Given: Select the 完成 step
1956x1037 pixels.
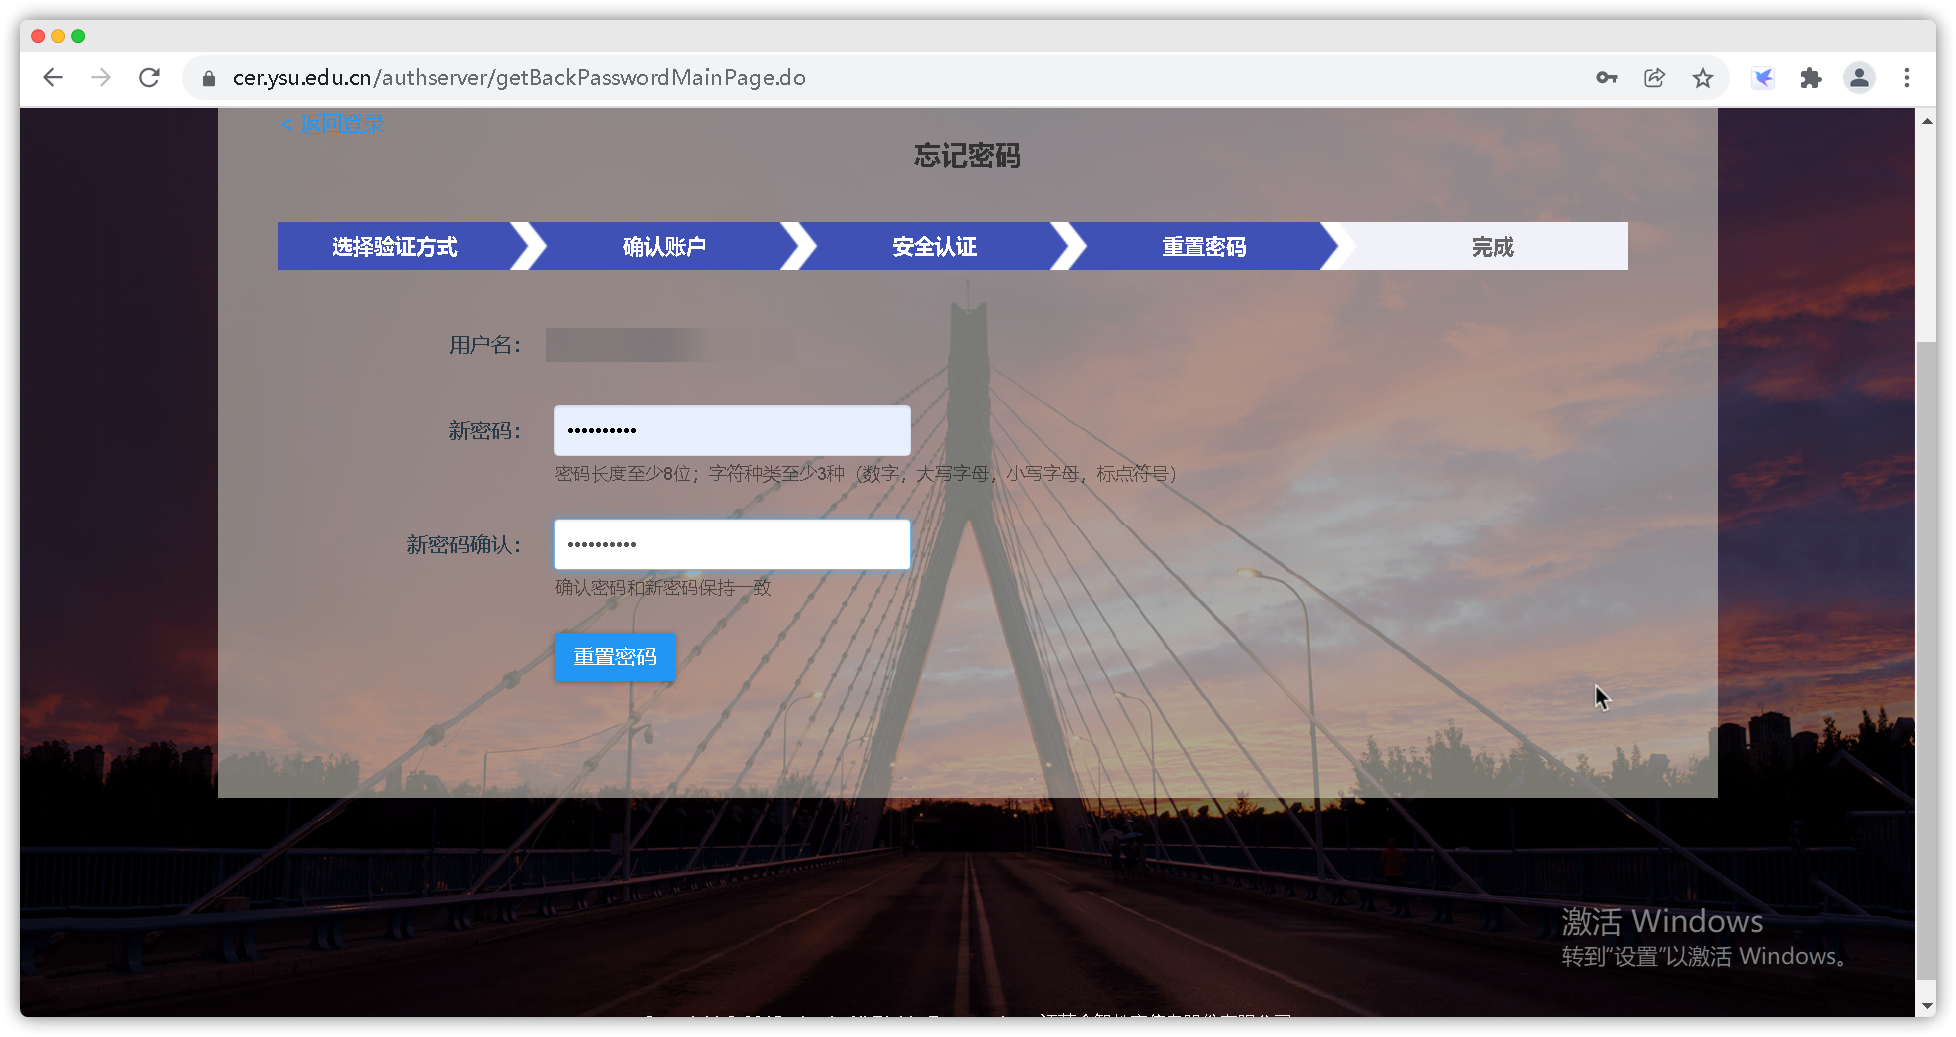Looking at the screenshot, I should click(1491, 247).
